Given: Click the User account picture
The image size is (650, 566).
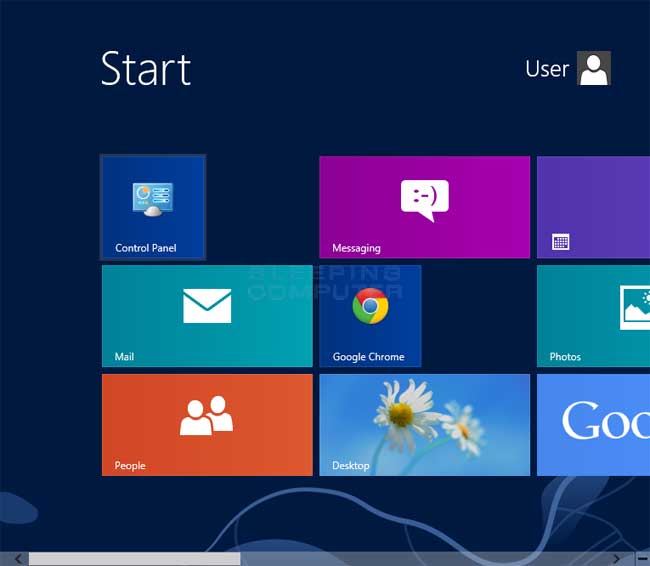Looking at the screenshot, I should coord(594,68).
